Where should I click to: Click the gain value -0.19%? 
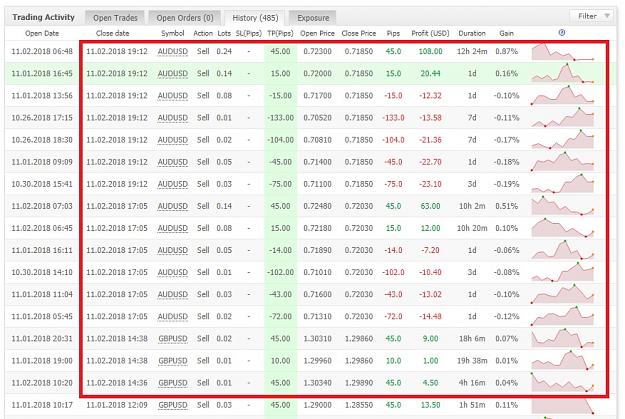[x=506, y=184]
